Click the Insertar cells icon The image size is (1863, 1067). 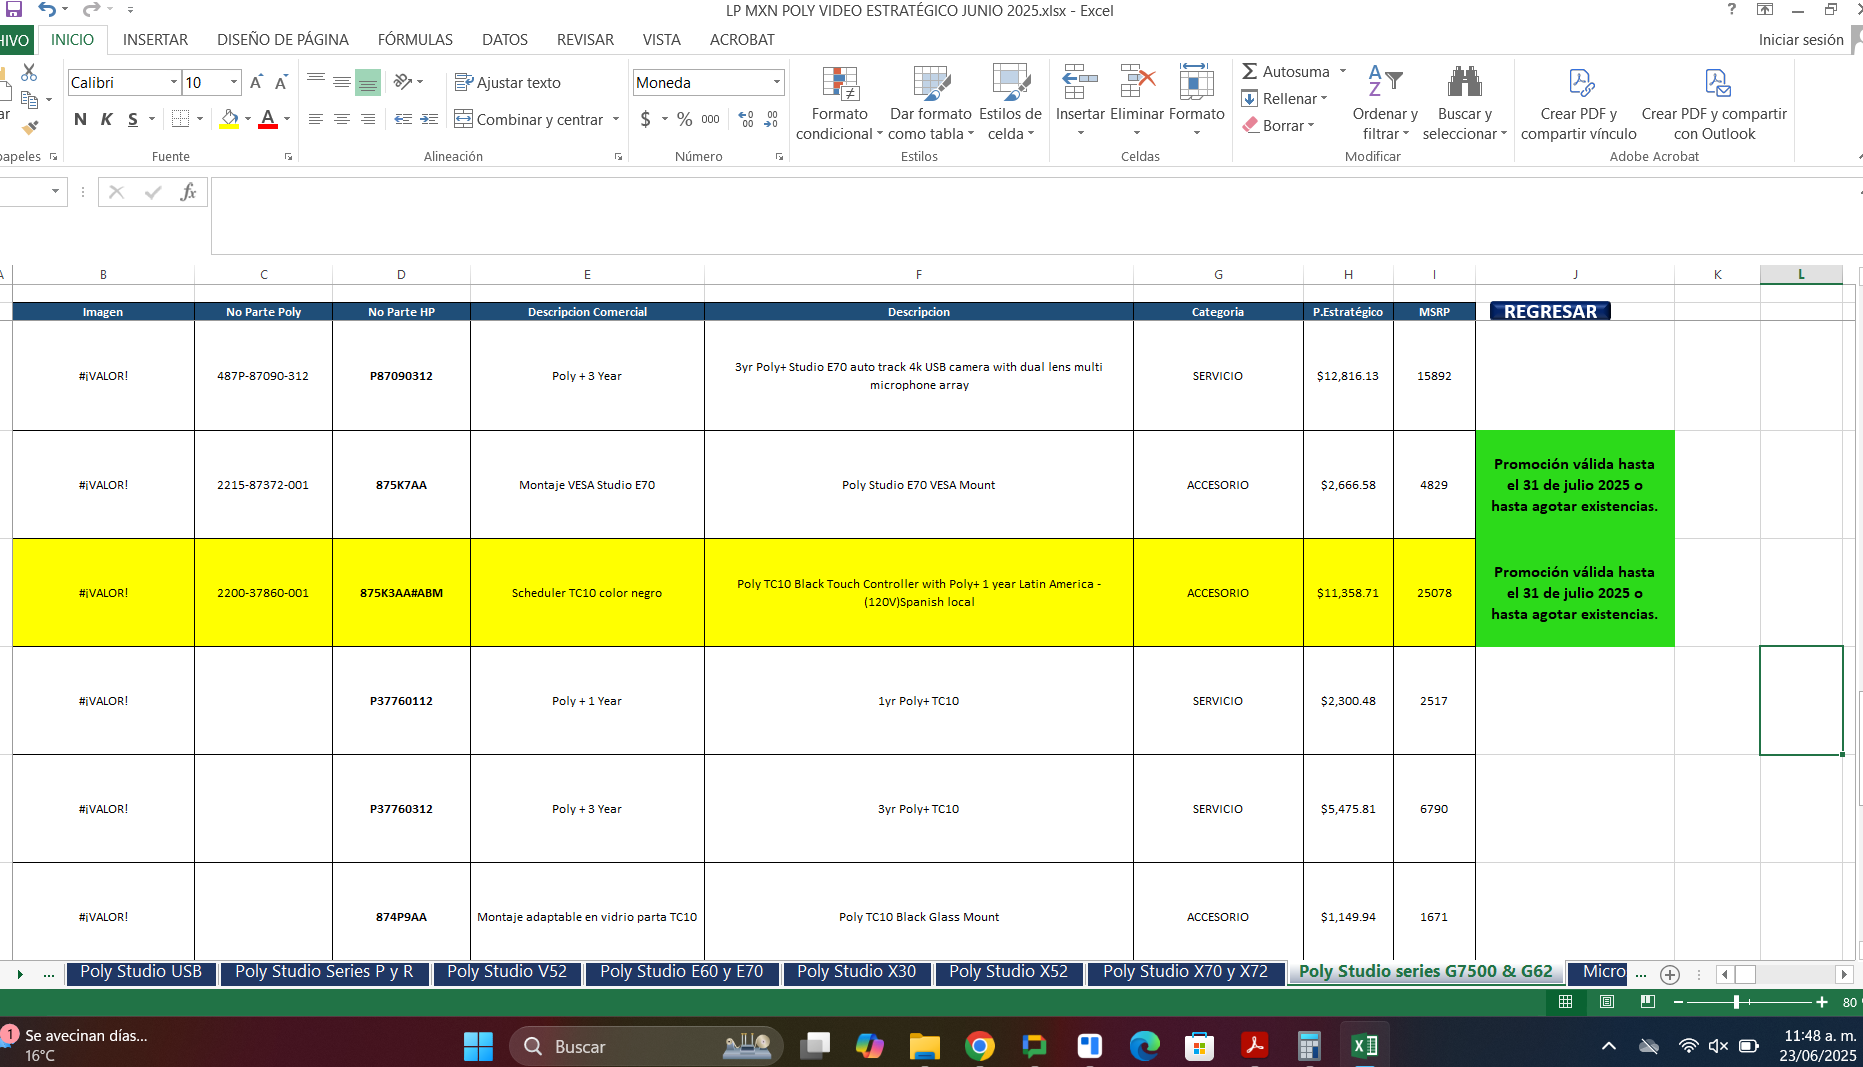pyautogui.click(x=1080, y=82)
